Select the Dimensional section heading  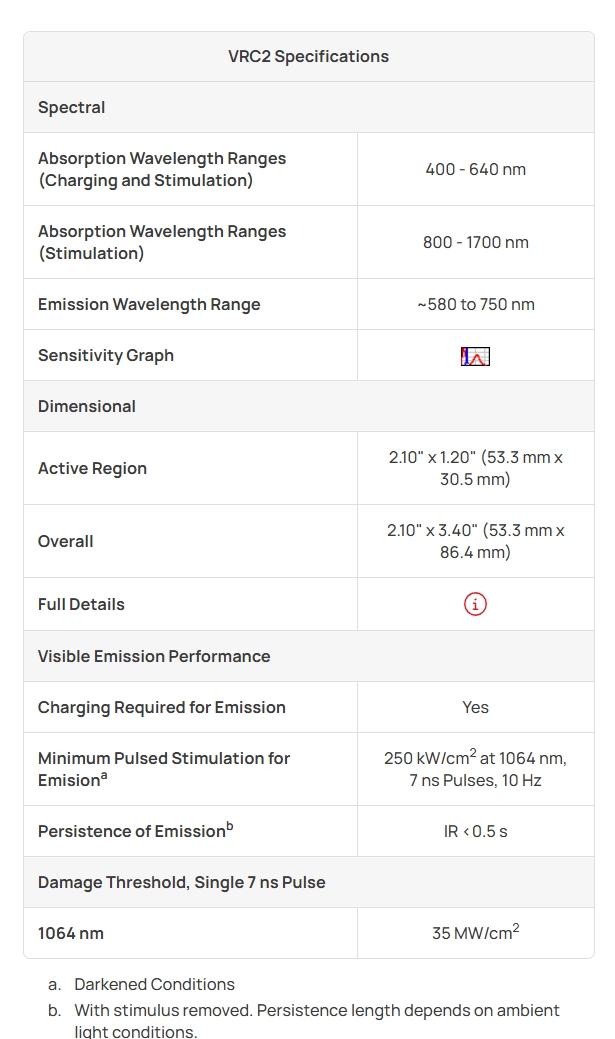point(87,406)
